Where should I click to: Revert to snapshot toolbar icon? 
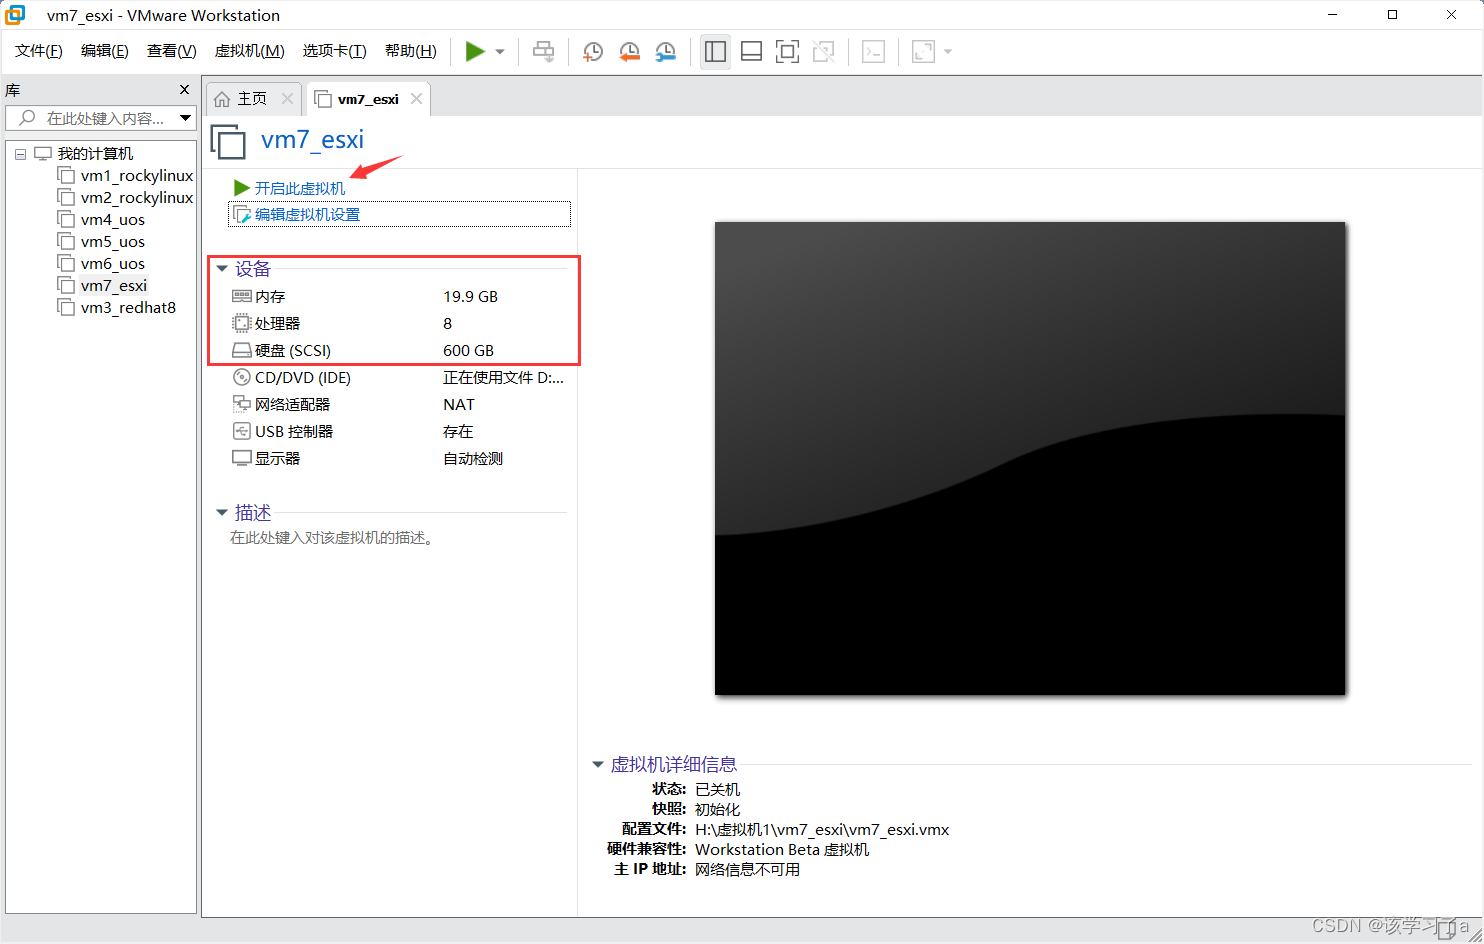(629, 52)
